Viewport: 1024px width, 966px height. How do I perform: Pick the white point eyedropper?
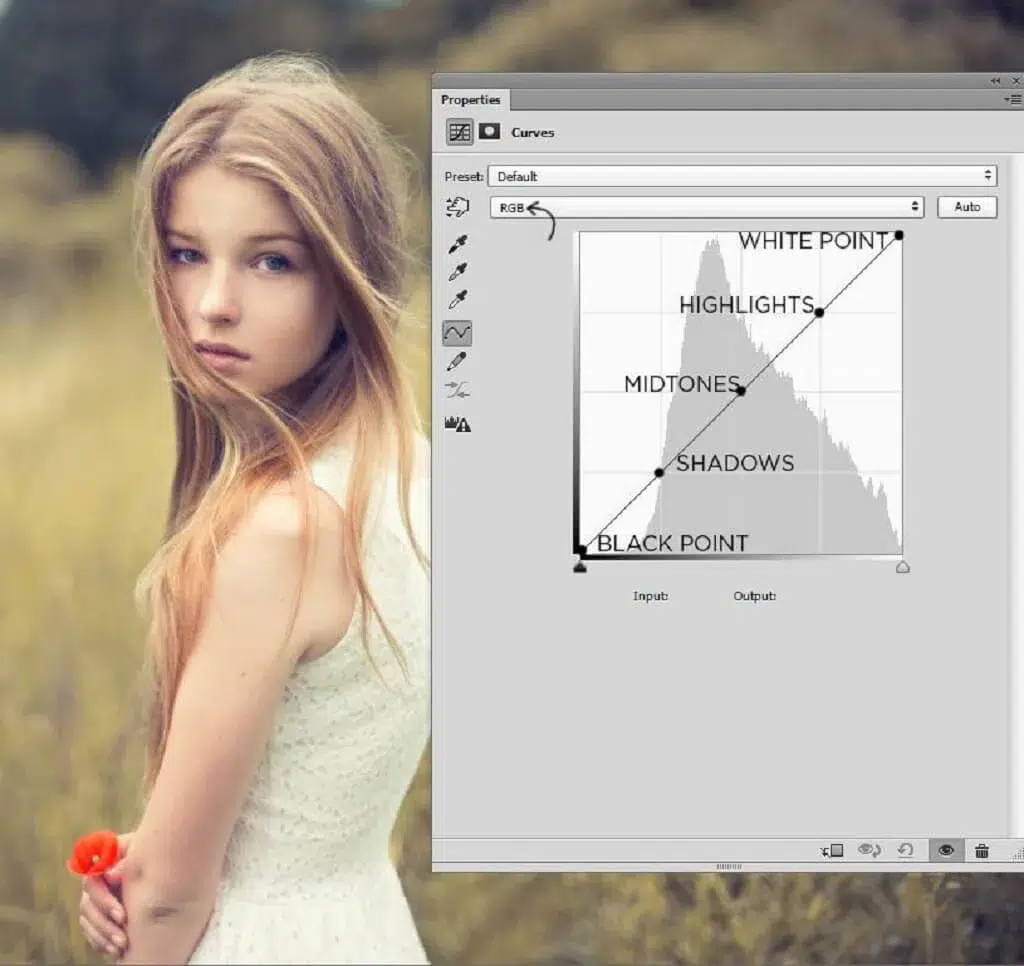tap(458, 300)
